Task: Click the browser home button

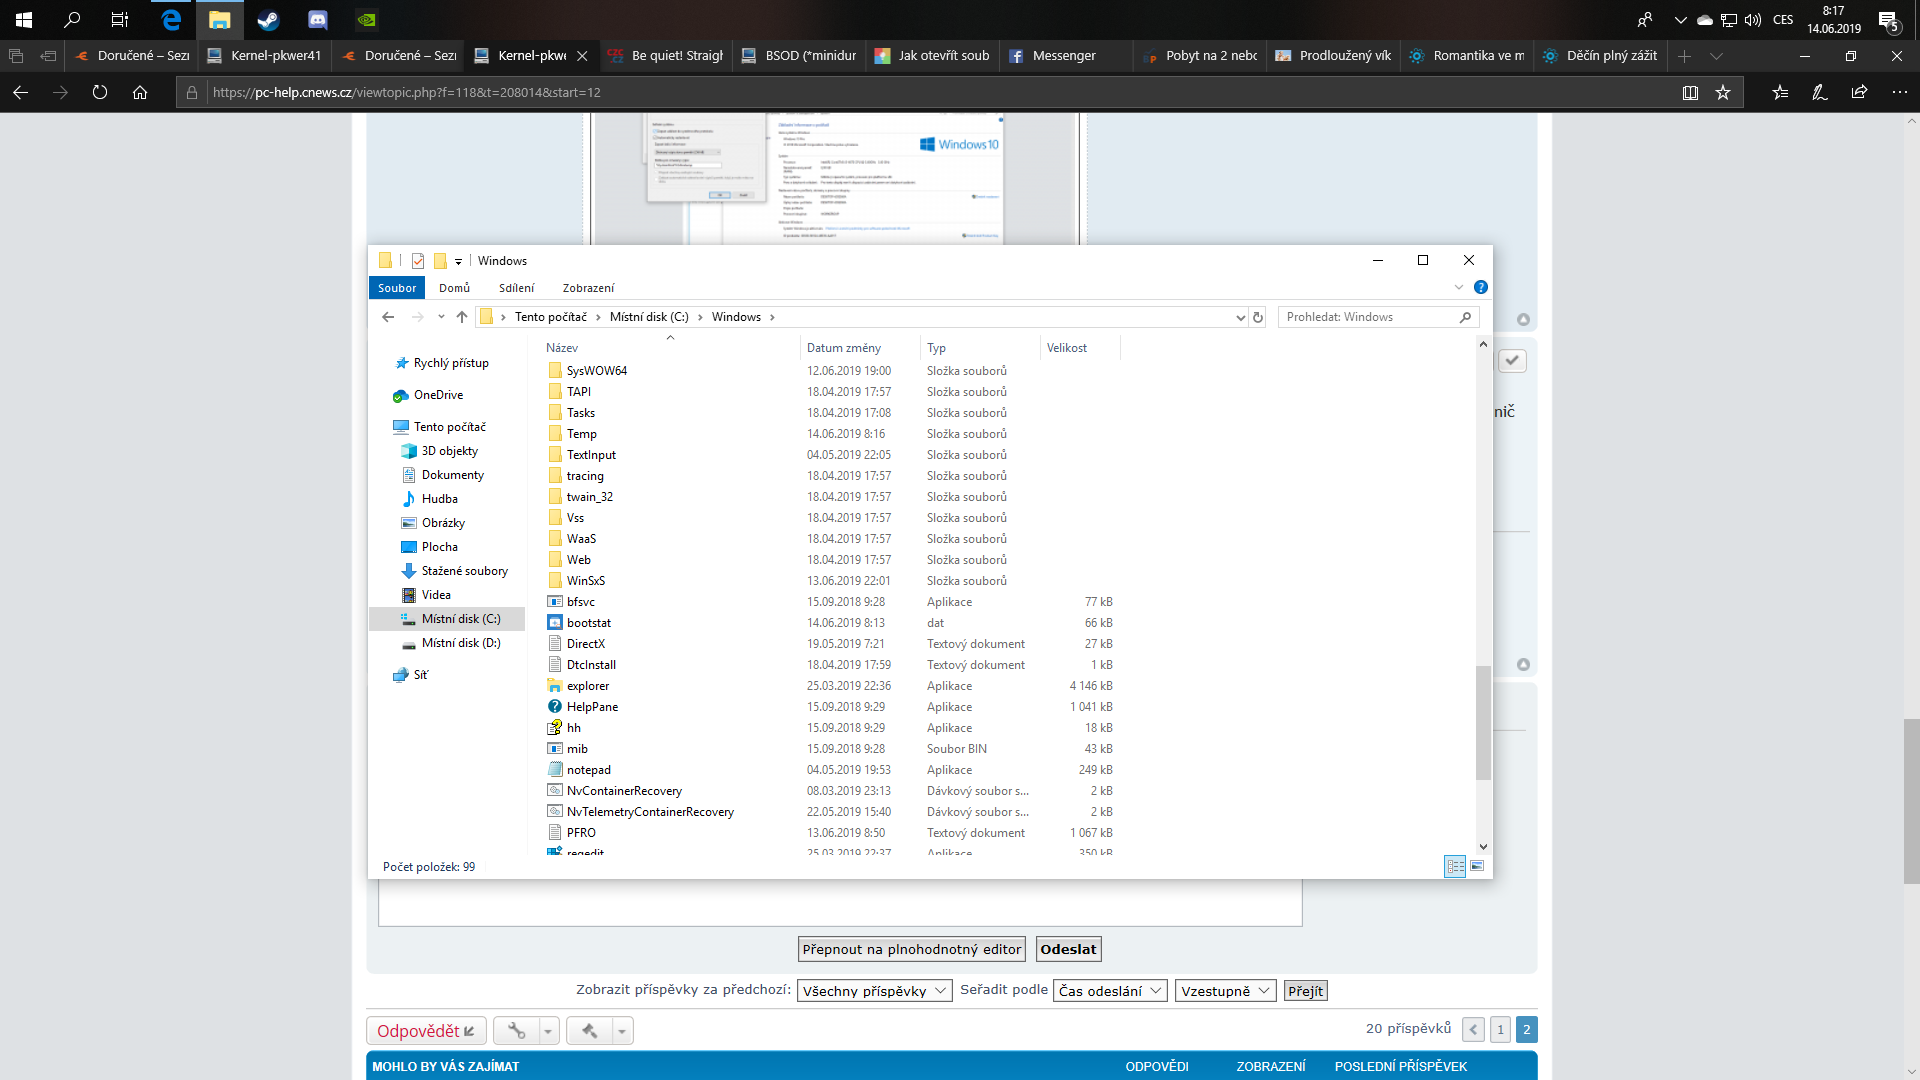Action: pos(140,92)
